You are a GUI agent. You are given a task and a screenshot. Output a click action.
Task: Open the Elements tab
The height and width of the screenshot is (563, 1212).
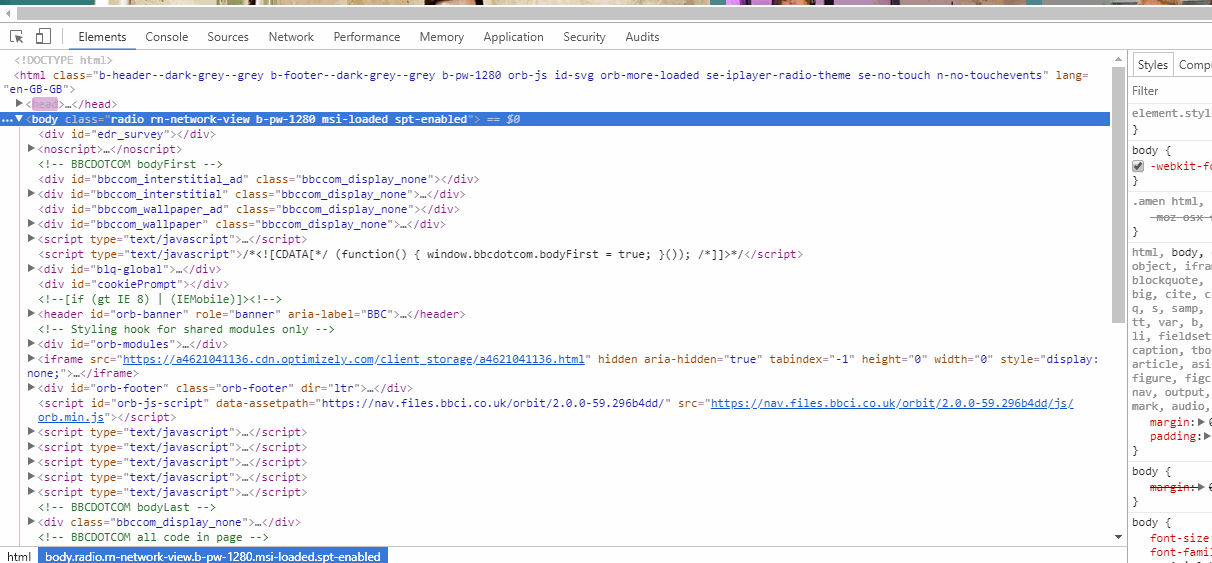coord(102,37)
